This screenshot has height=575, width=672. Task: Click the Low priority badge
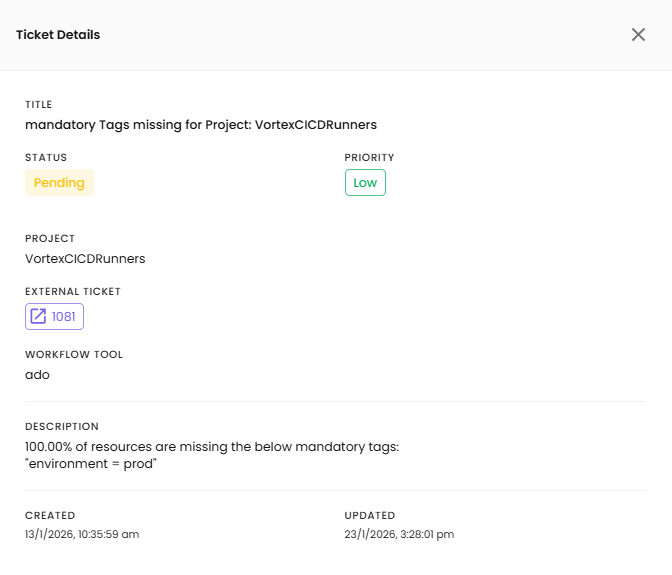tap(365, 183)
